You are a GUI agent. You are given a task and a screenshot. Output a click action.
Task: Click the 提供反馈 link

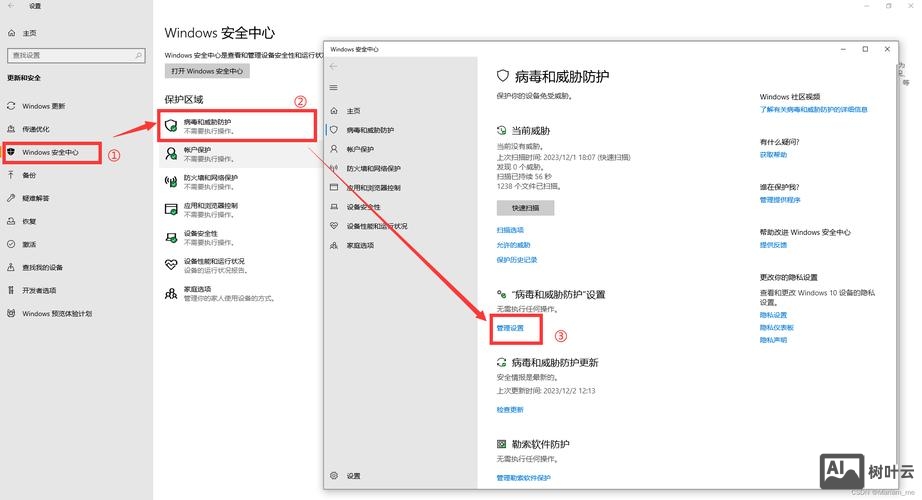(773, 245)
